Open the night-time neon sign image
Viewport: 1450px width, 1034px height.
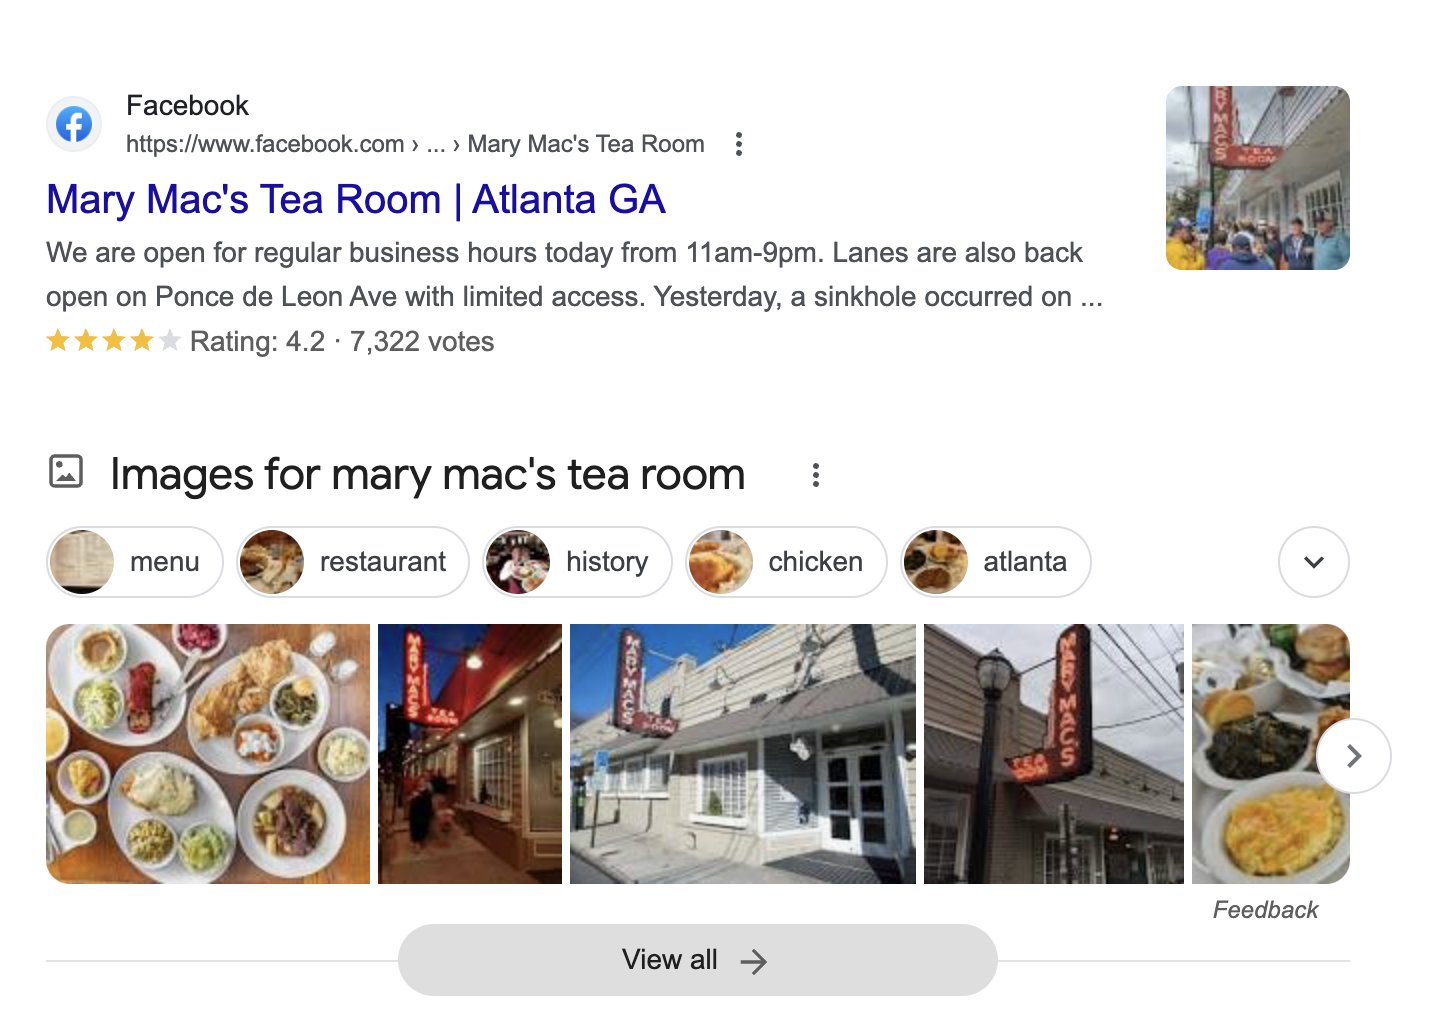470,754
